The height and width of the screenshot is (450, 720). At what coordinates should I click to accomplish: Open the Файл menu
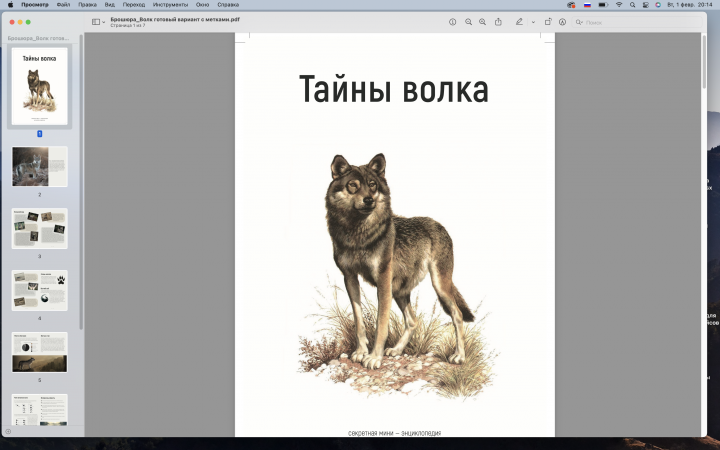(x=63, y=5)
